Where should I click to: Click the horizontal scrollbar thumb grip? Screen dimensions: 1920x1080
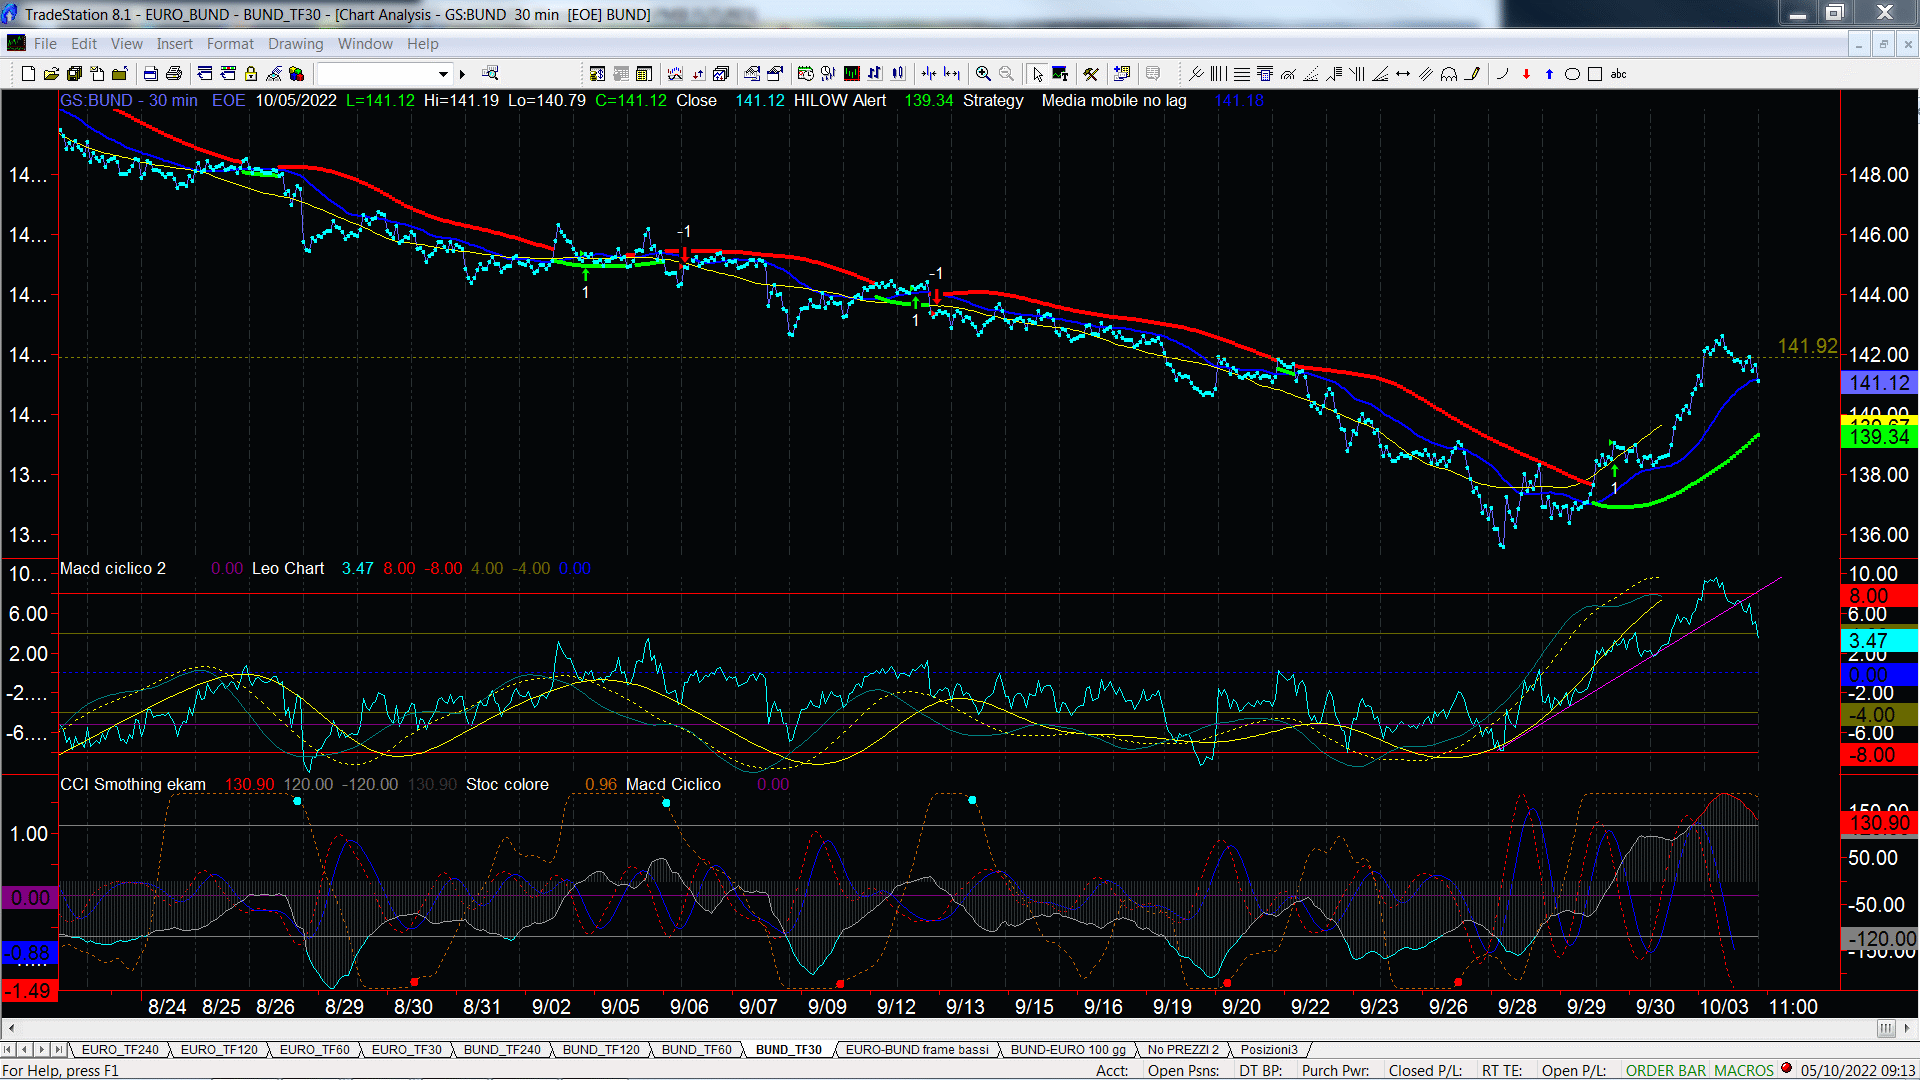(x=1886, y=1028)
